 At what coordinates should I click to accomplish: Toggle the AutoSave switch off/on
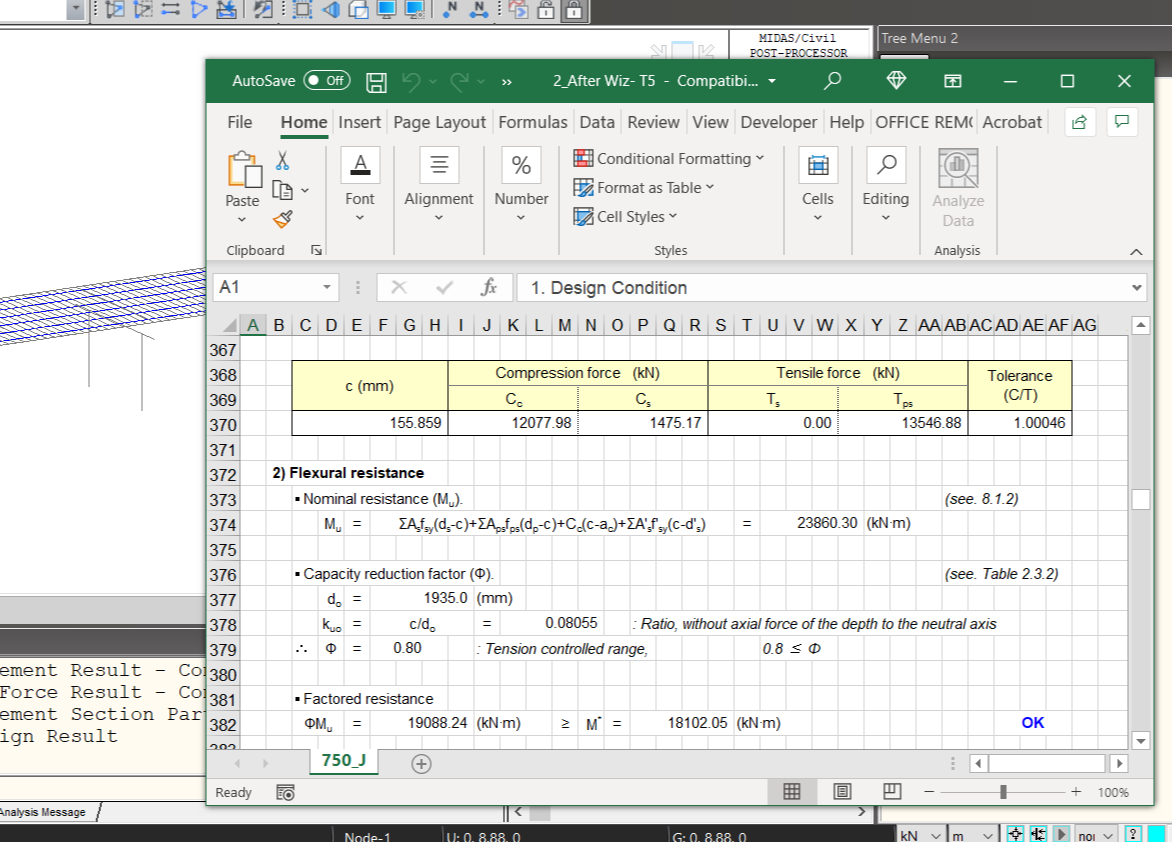click(x=327, y=81)
